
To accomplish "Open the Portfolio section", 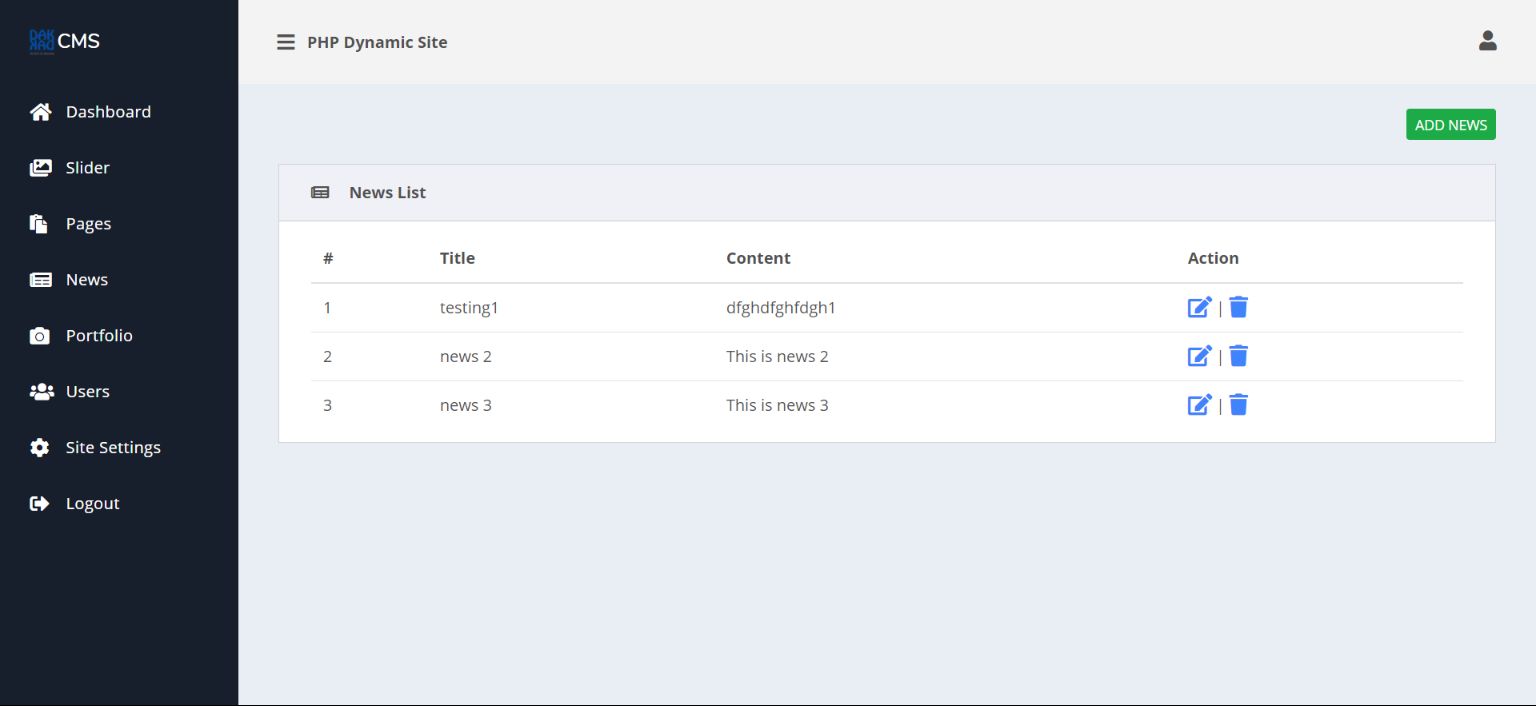I will pos(98,336).
